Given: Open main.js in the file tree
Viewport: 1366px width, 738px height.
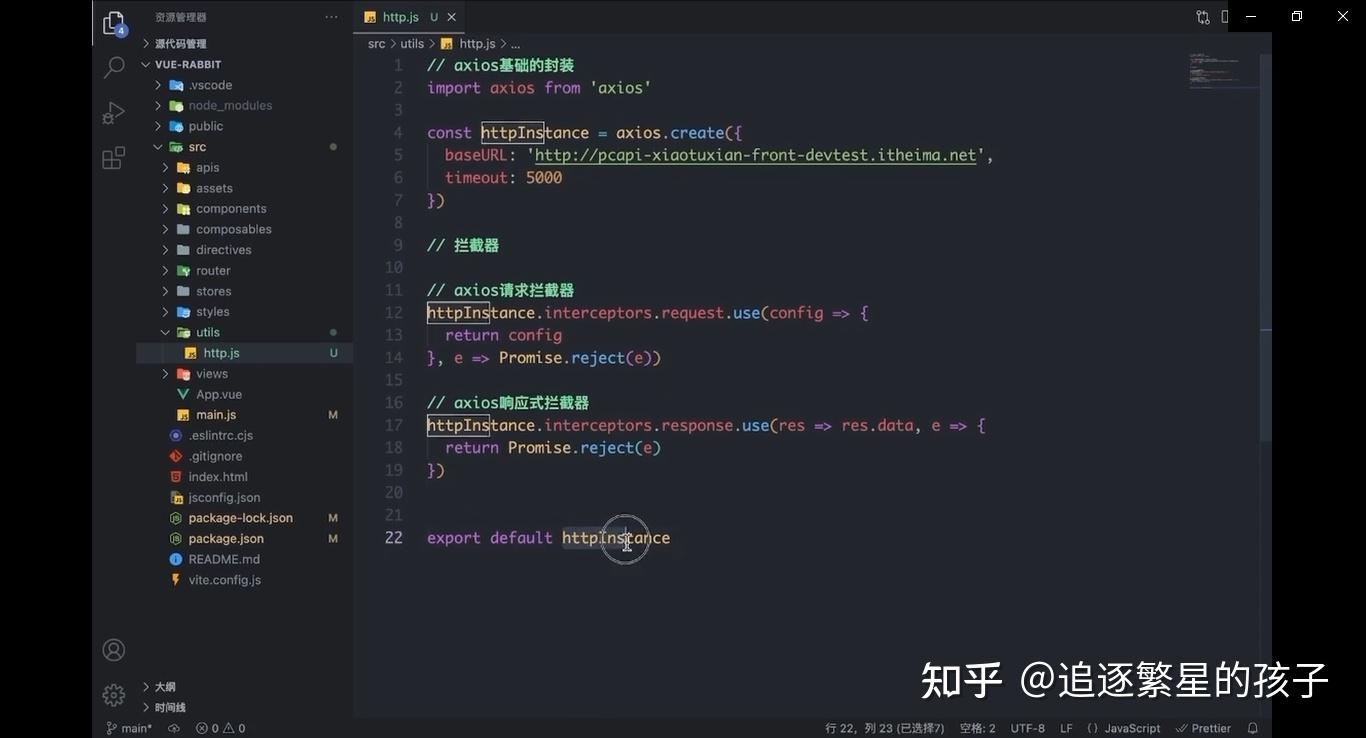Looking at the screenshot, I should point(216,414).
